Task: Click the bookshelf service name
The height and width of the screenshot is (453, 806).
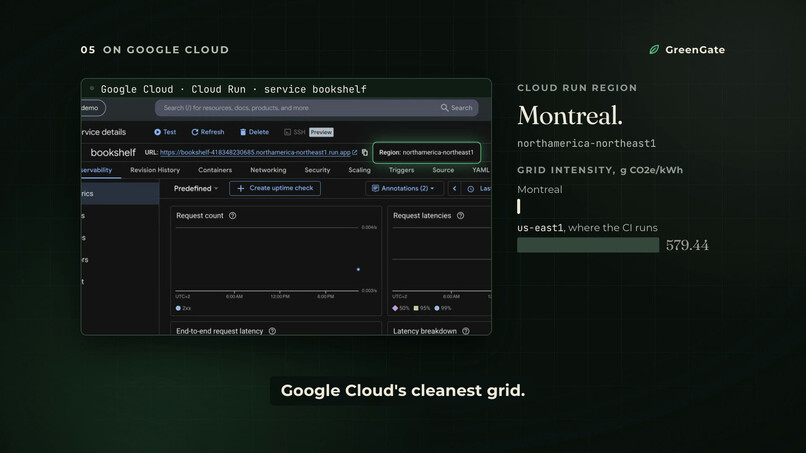Action: (113, 153)
